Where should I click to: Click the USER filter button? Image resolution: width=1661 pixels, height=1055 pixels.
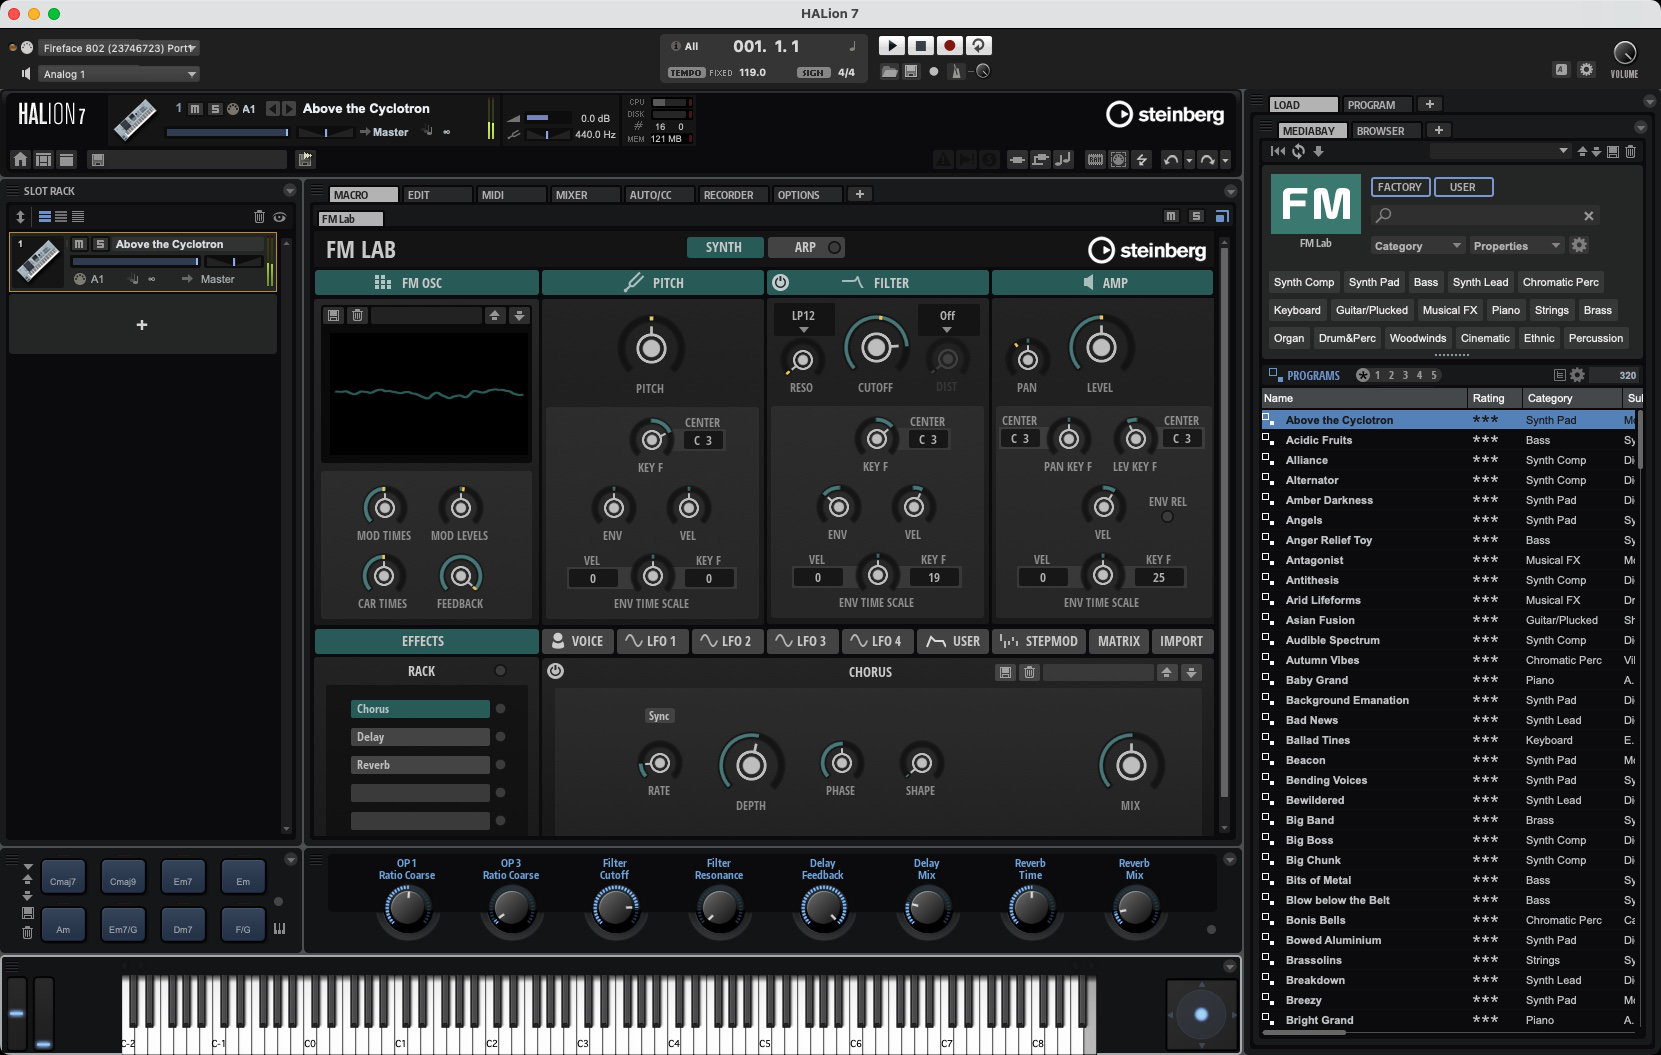[1463, 187]
